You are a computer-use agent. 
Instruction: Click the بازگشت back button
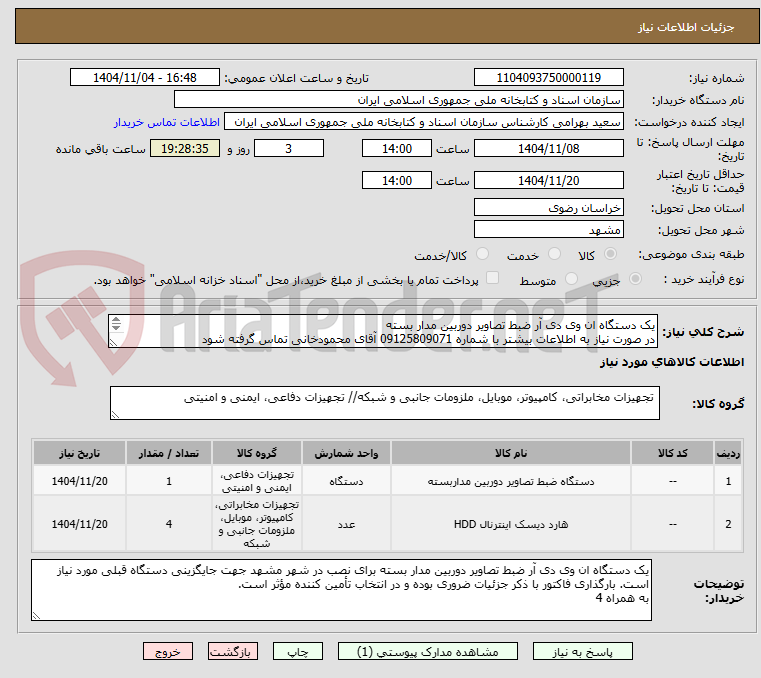pyautogui.click(x=233, y=651)
